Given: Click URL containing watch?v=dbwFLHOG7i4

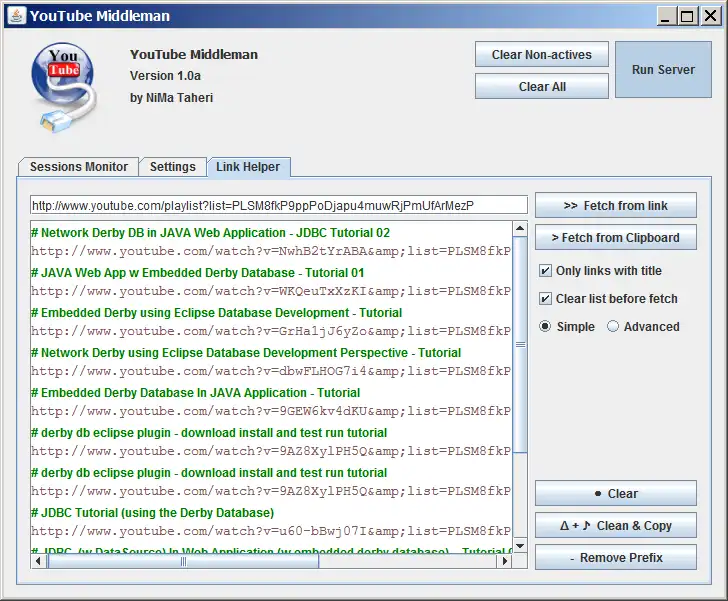Looking at the screenshot, I should pyautogui.click(x=271, y=371).
